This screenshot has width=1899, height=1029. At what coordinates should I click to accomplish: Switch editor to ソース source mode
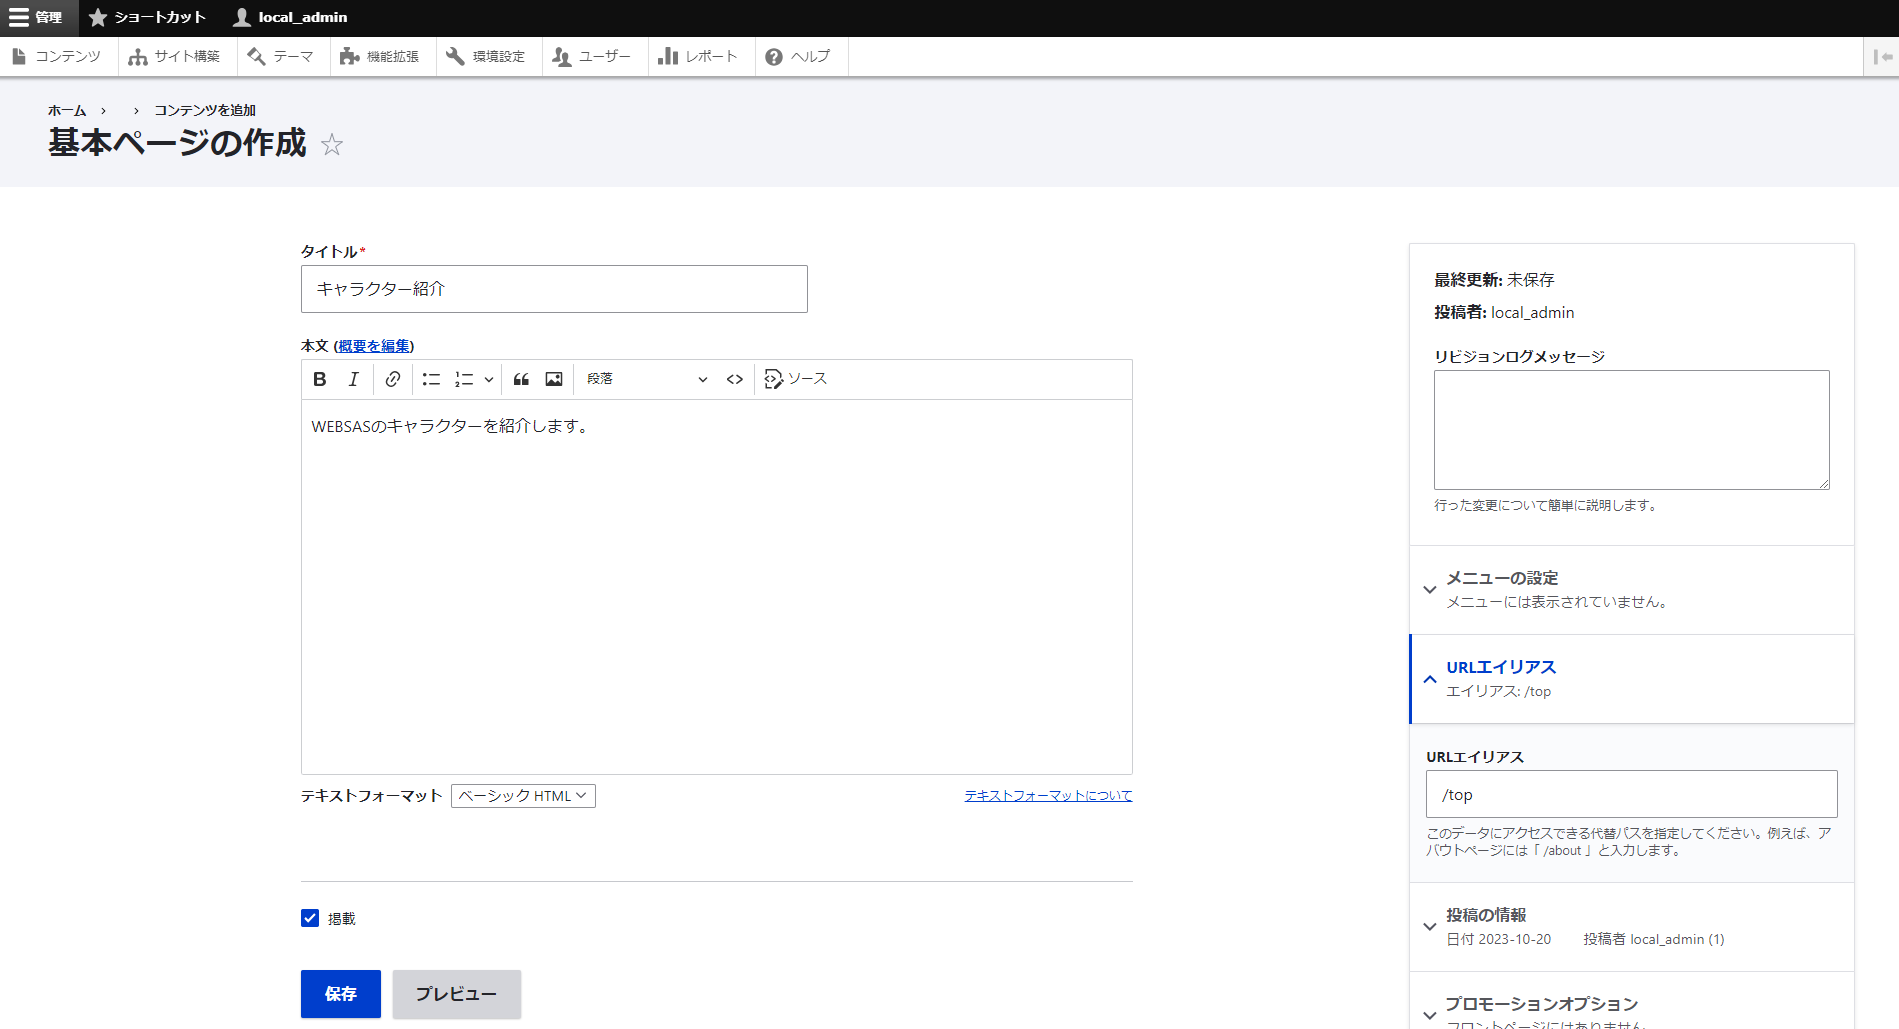click(796, 379)
